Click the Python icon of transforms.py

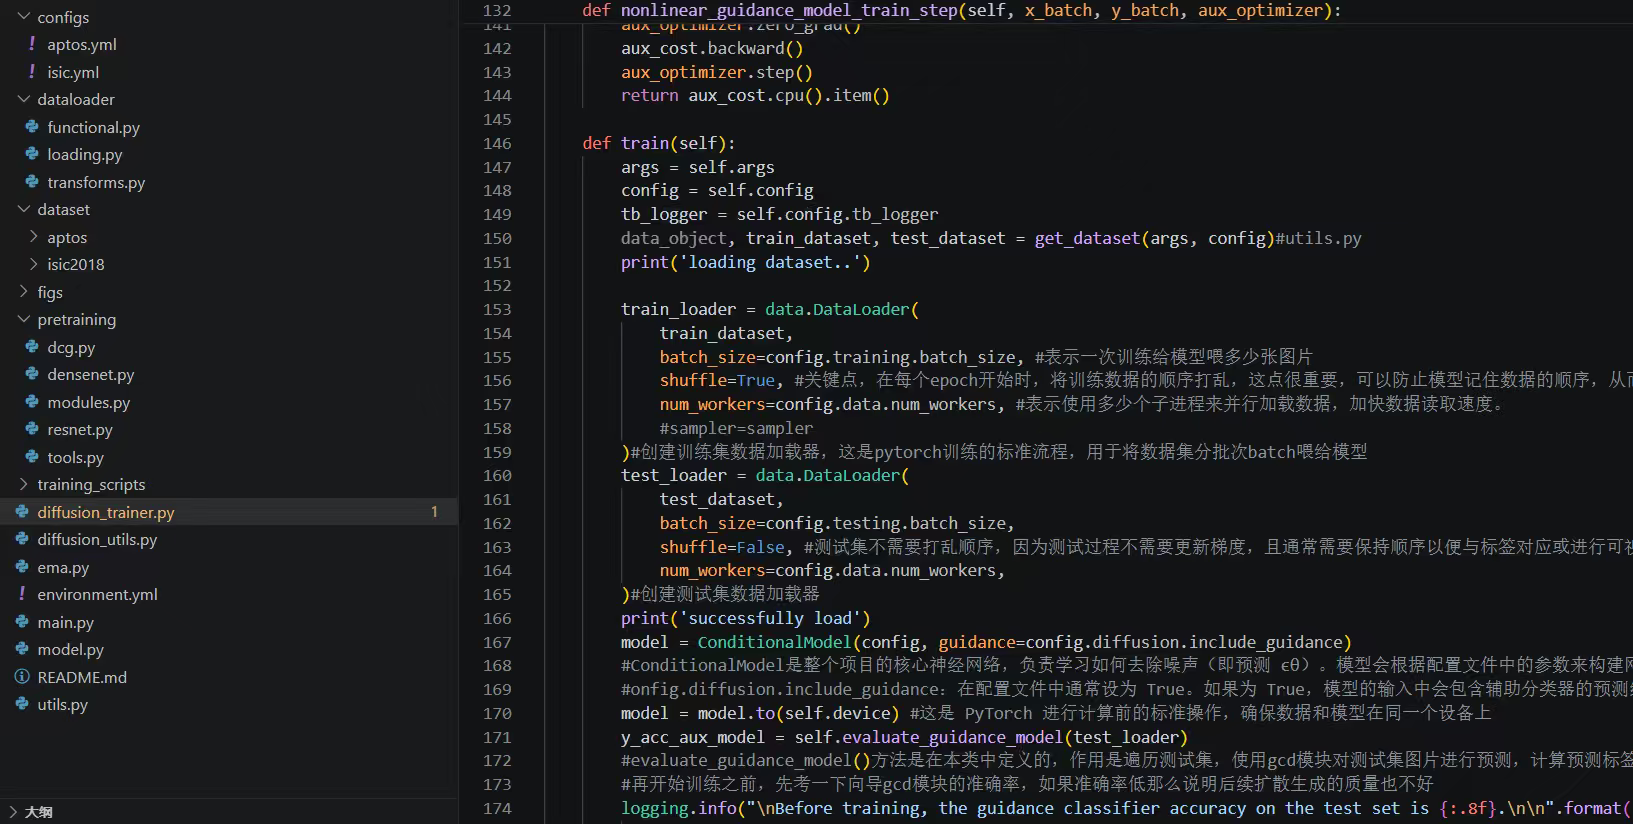tap(32, 182)
